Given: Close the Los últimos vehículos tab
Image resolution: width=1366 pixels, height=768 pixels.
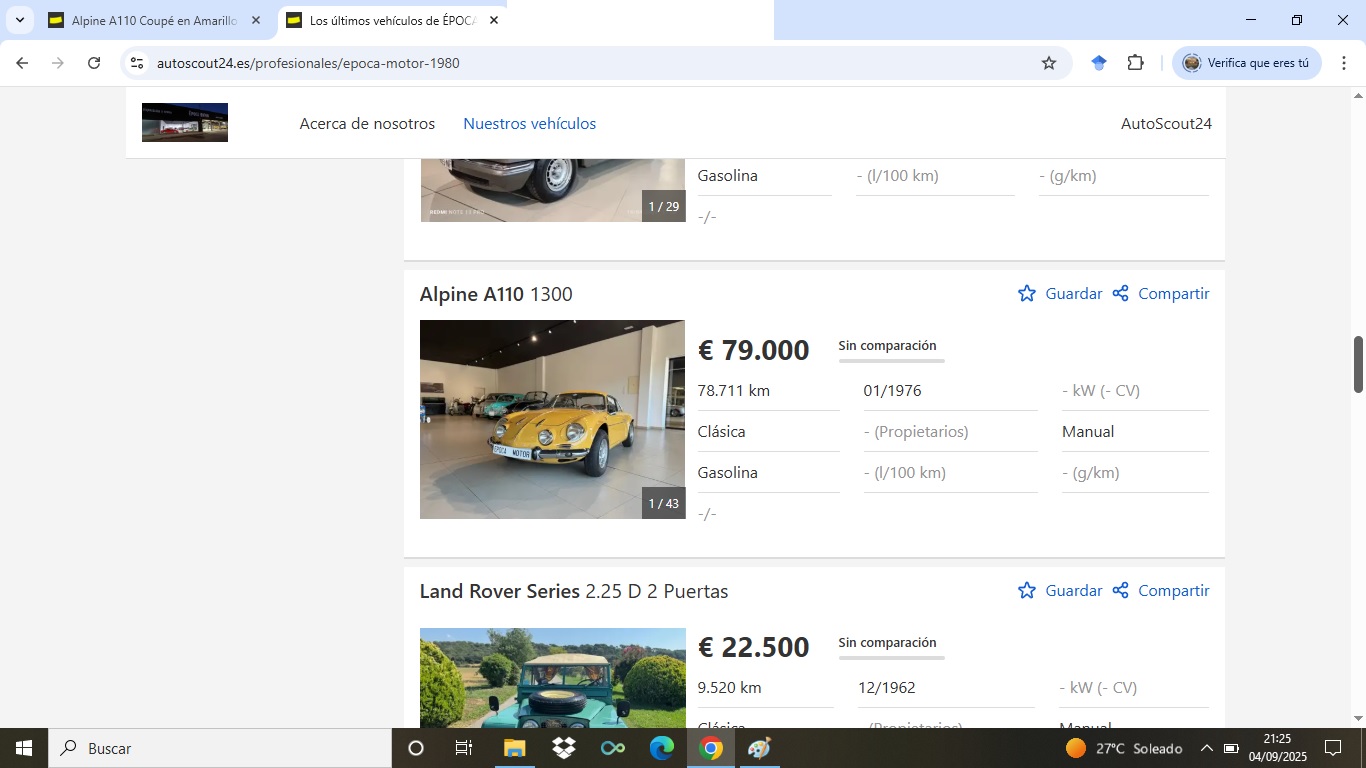Looking at the screenshot, I should (494, 20).
